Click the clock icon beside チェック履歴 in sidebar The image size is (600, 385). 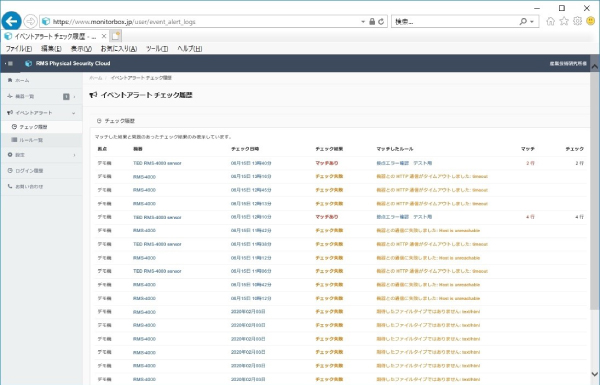pos(15,127)
